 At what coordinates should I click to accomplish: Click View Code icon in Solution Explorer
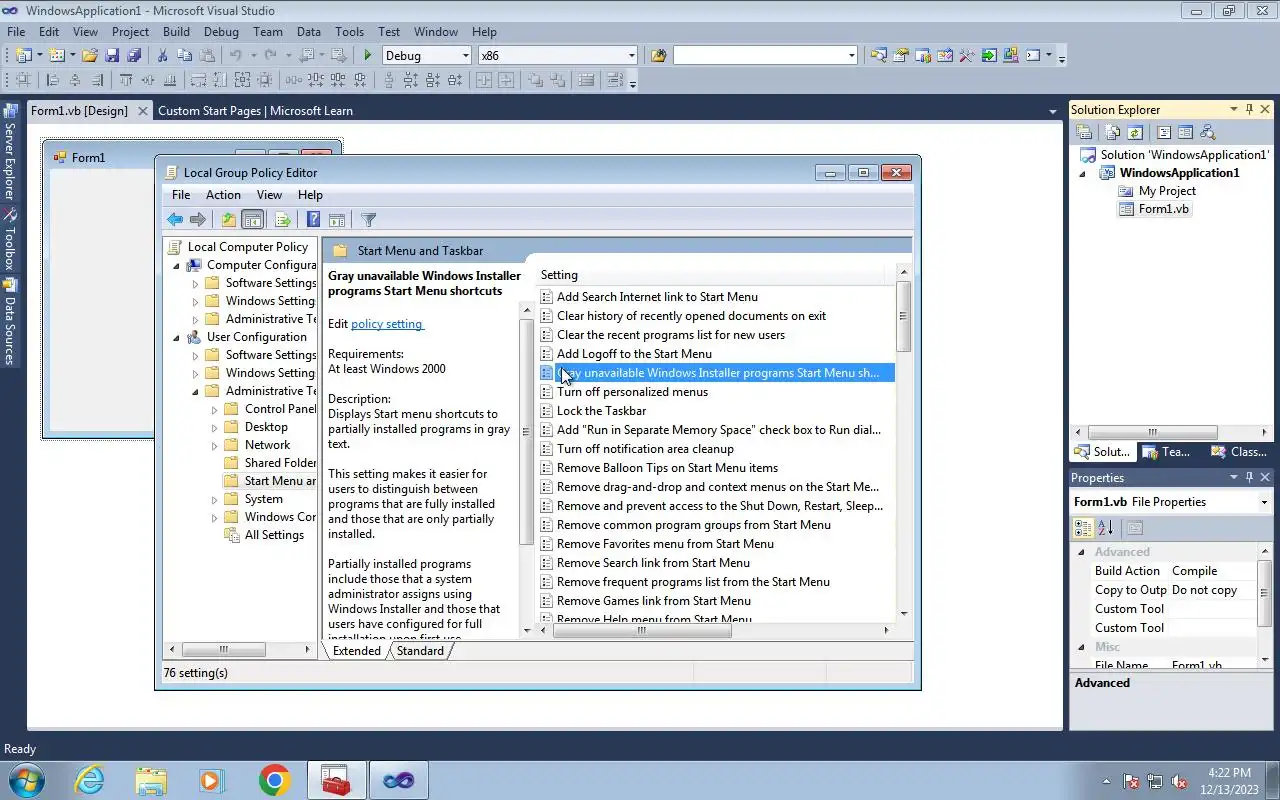1164,132
